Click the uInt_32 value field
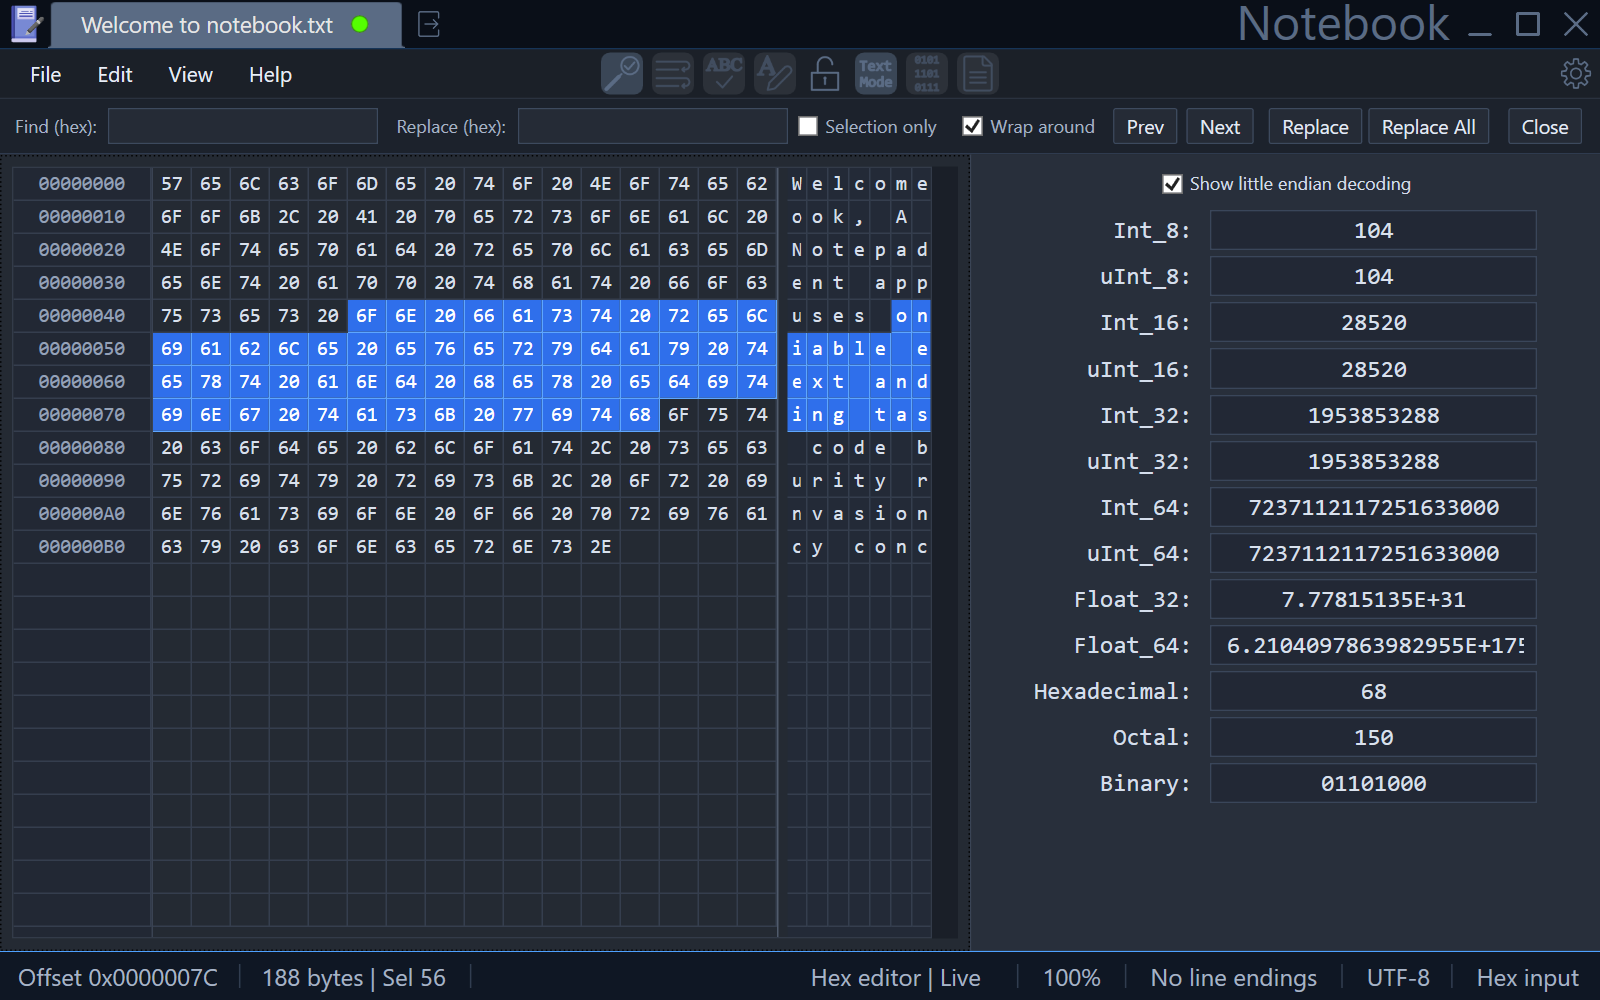 pos(1373,462)
